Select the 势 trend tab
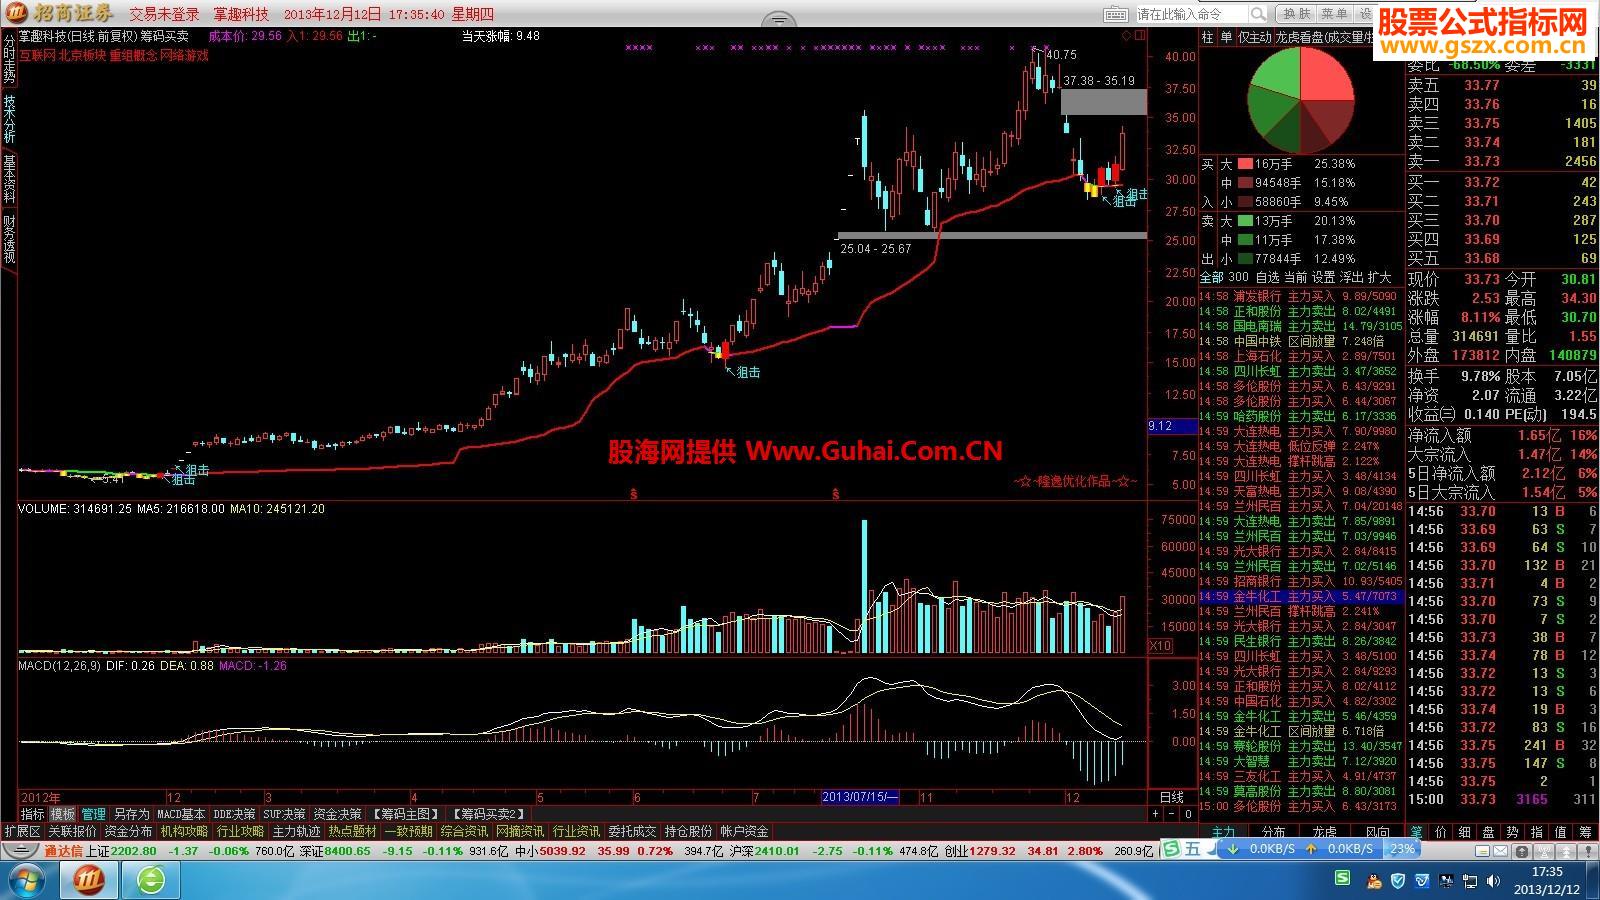The height and width of the screenshot is (900, 1600). 1513,832
